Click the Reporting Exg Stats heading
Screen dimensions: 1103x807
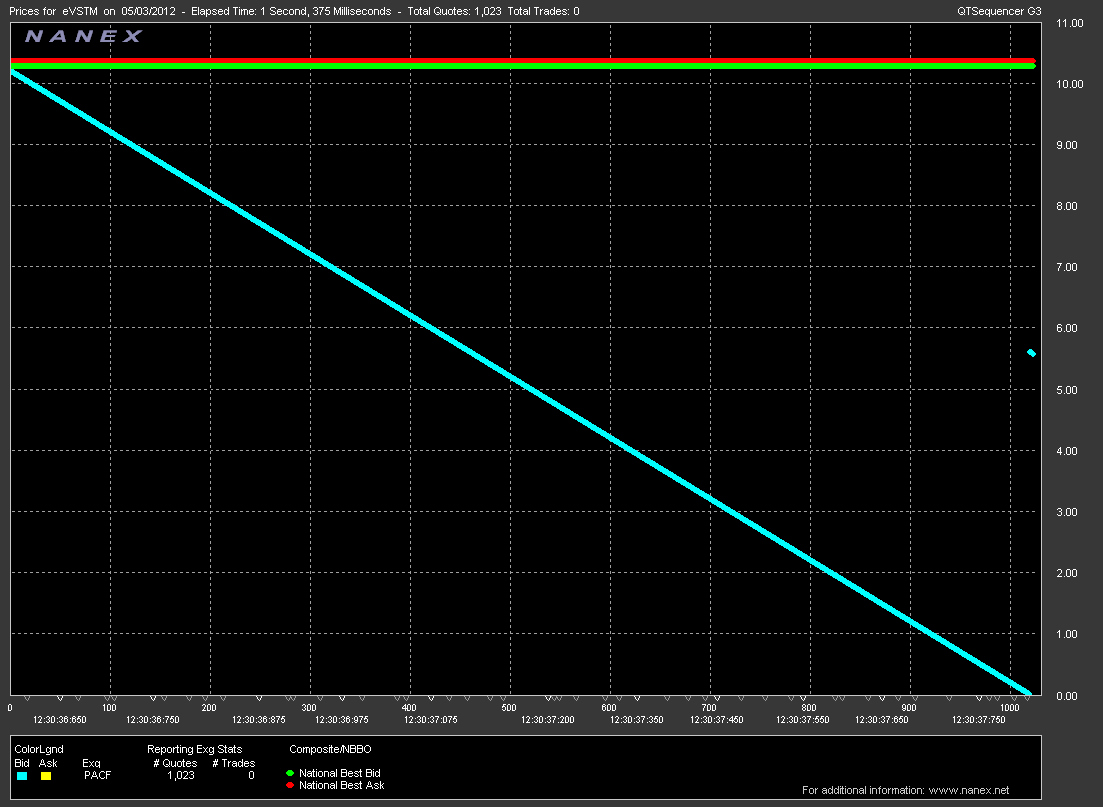[x=194, y=749]
